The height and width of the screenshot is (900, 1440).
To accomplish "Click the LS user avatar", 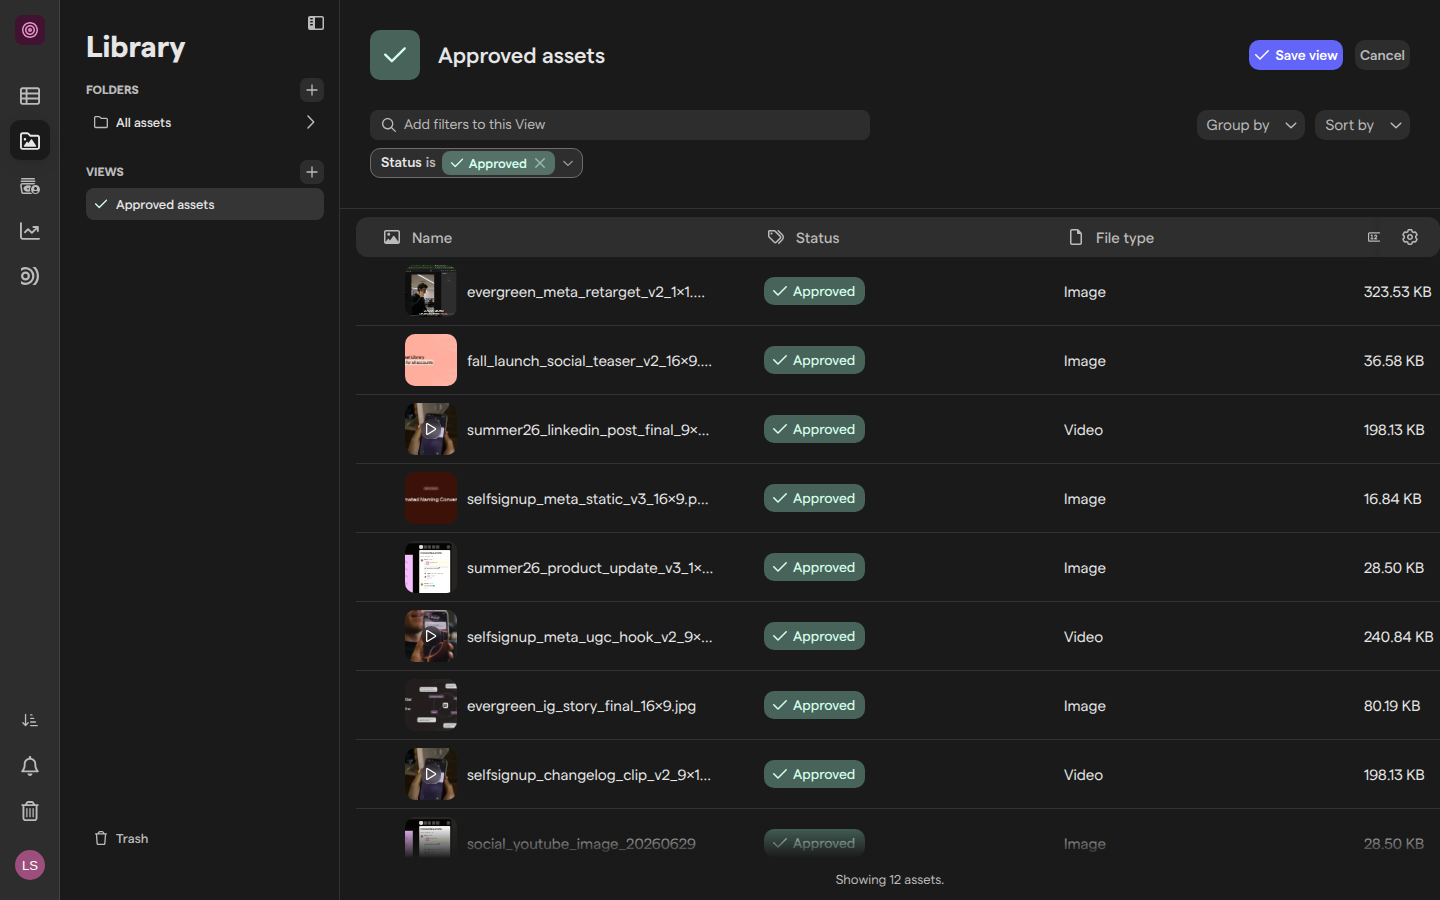I will 30,865.
